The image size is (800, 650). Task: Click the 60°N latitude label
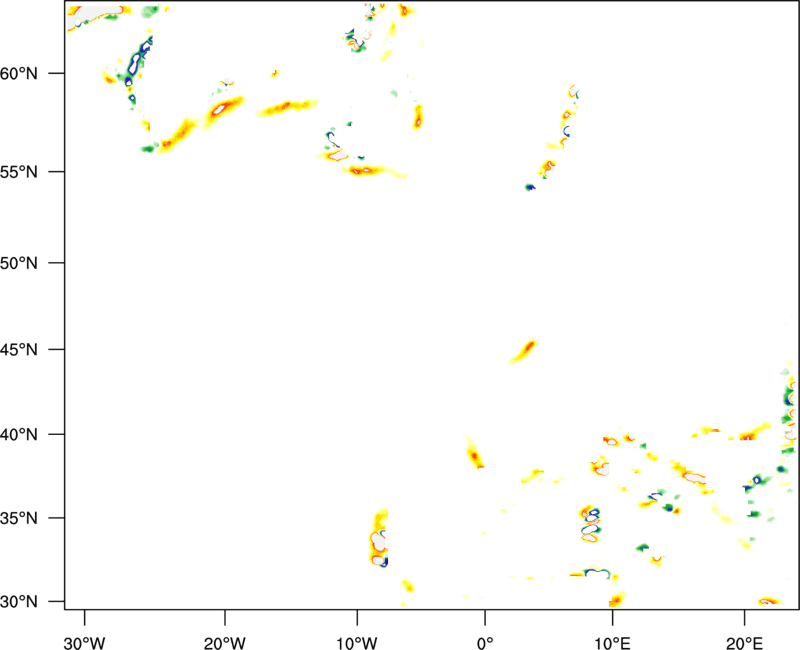pos(19,74)
